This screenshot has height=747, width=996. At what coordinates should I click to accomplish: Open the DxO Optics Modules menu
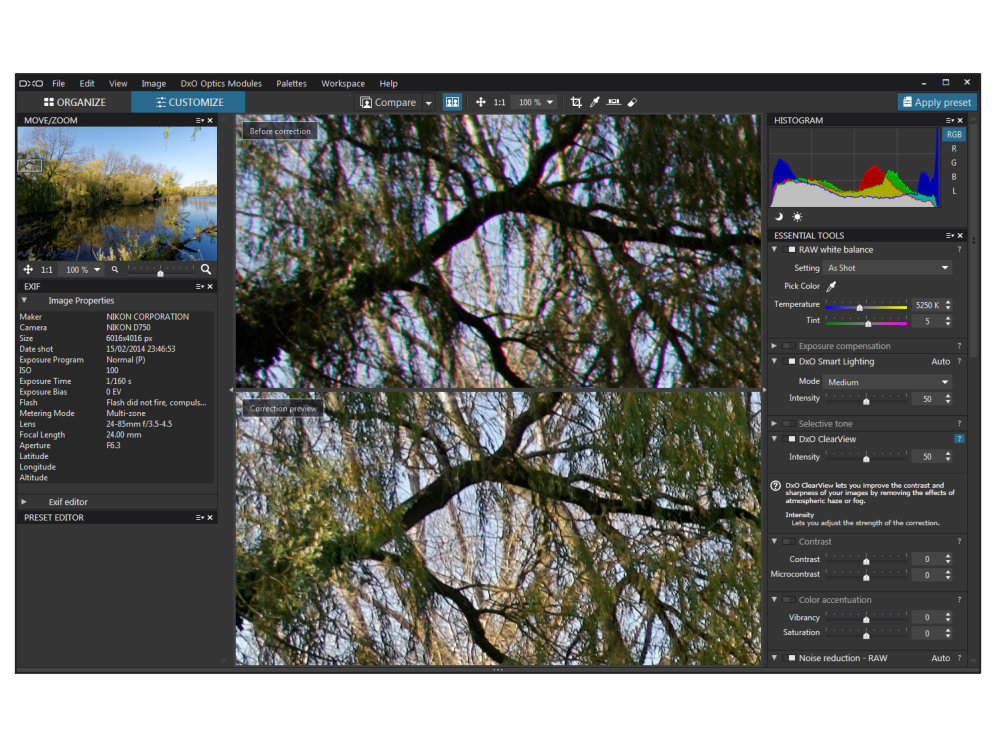221,83
